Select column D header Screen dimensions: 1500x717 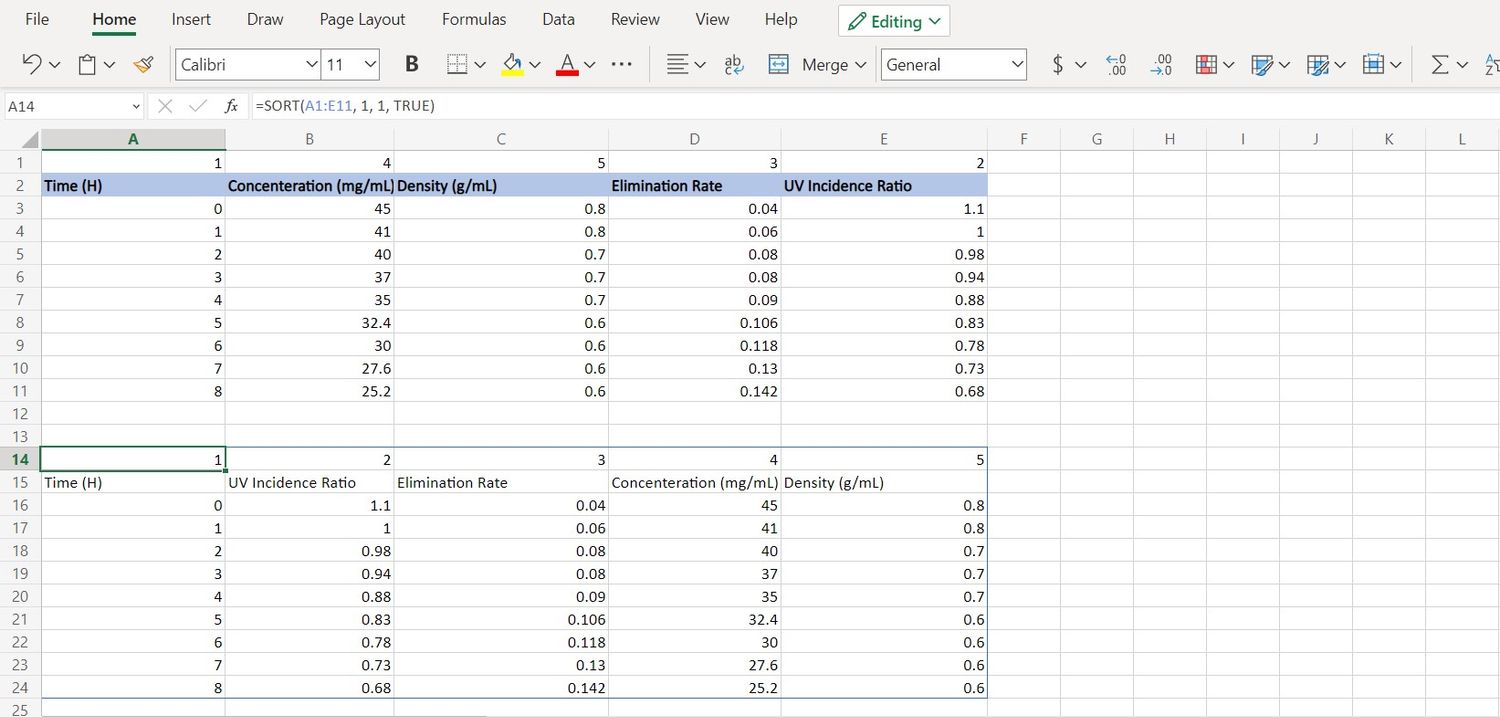point(695,139)
